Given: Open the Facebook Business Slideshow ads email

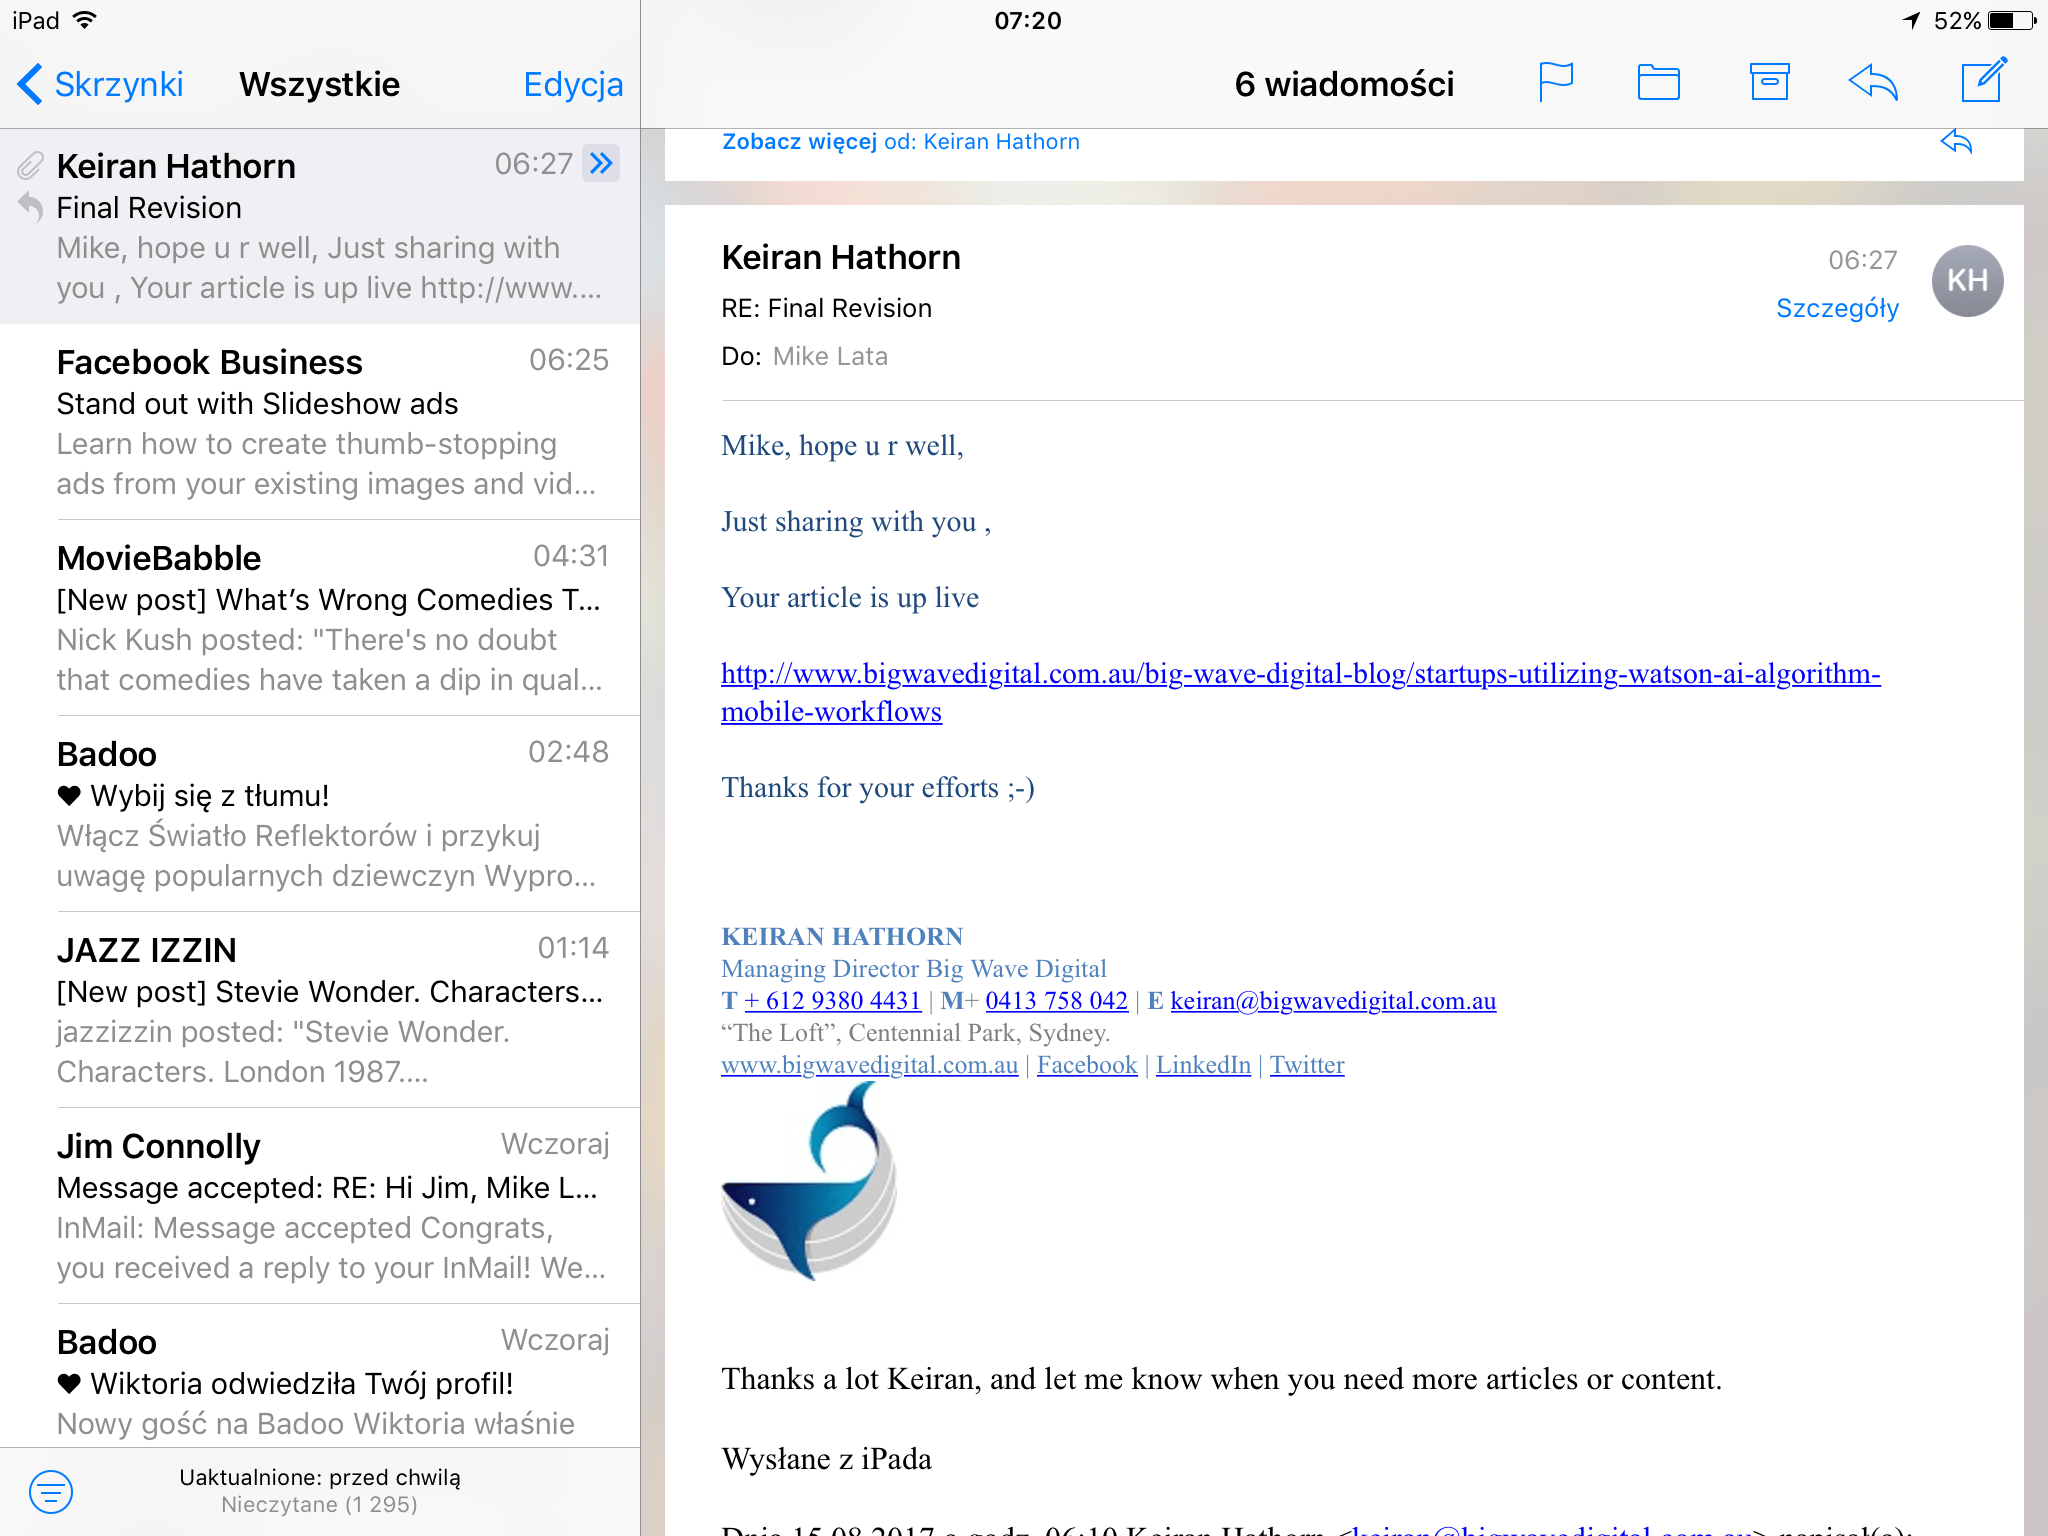Looking at the screenshot, I should tap(330, 422).
